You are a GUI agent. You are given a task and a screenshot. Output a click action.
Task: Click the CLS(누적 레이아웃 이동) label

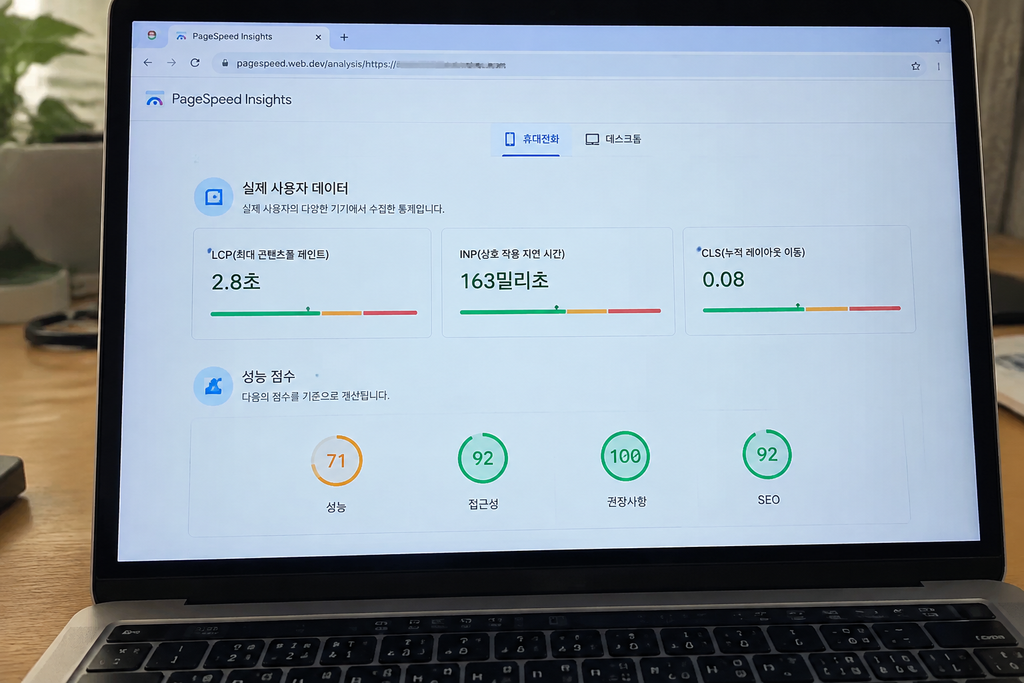pyautogui.click(x=752, y=253)
